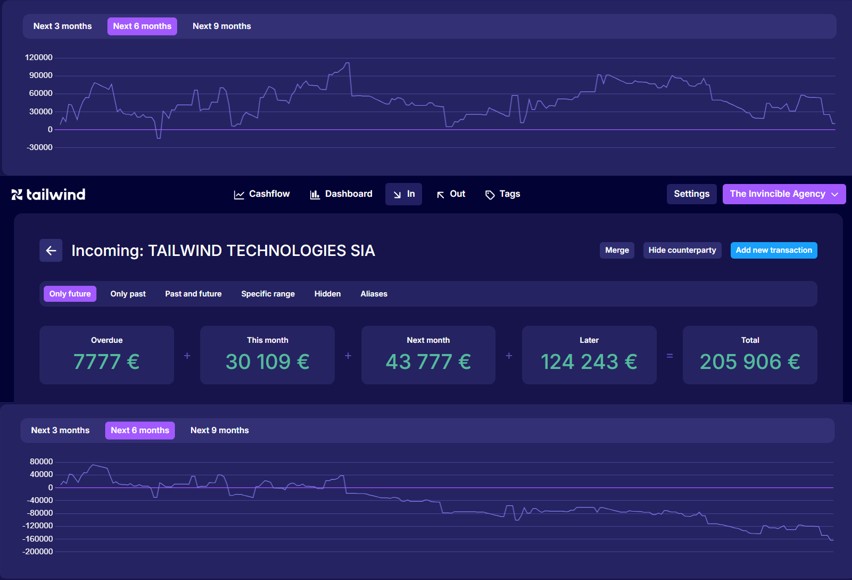Open the Tags page

click(x=503, y=194)
